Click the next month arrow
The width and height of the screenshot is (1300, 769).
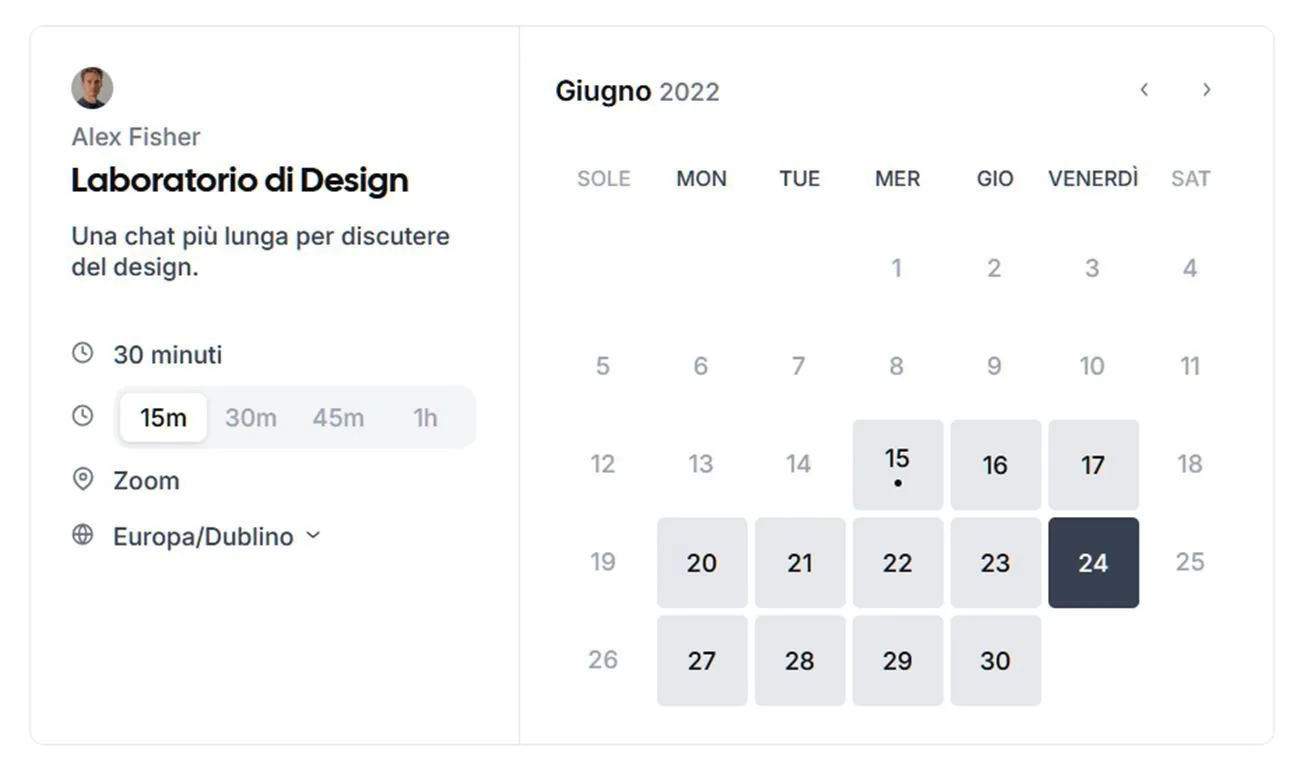[x=1206, y=90]
